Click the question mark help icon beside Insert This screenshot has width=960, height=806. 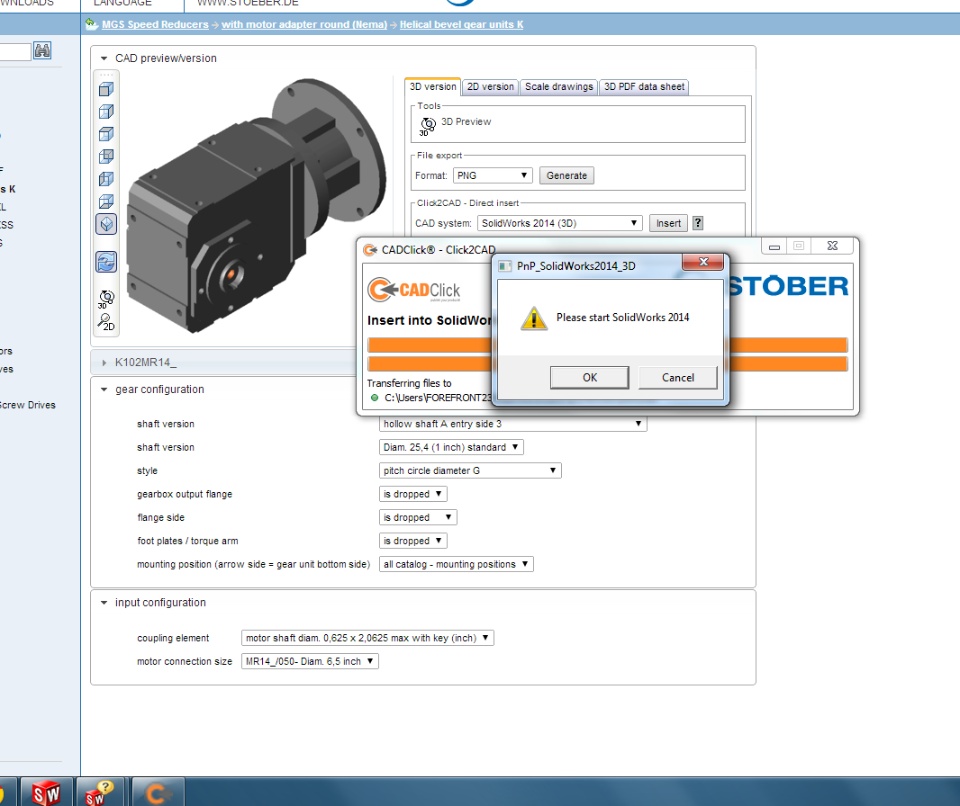(x=697, y=223)
